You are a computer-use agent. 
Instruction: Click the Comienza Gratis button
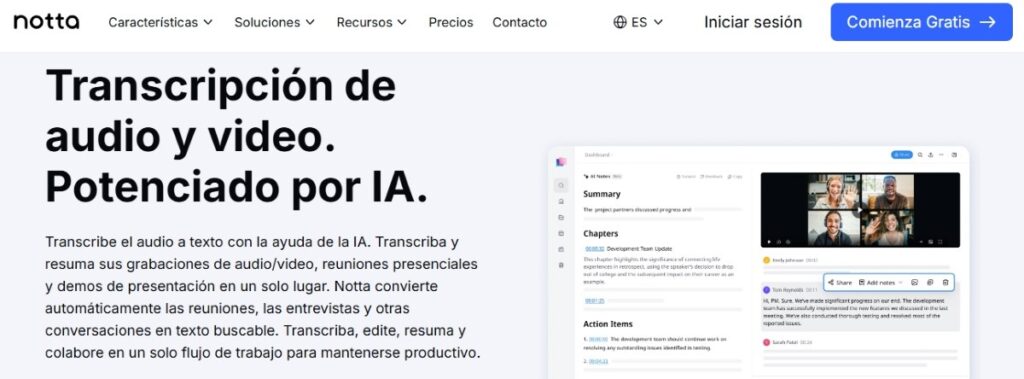coord(921,22)
